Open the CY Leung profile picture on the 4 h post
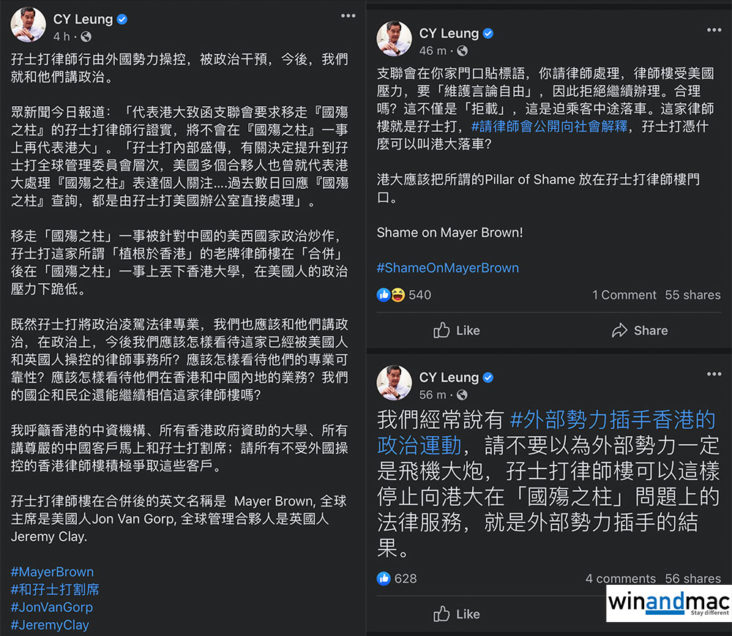This screenshot has width=732, height=636. 28,24
